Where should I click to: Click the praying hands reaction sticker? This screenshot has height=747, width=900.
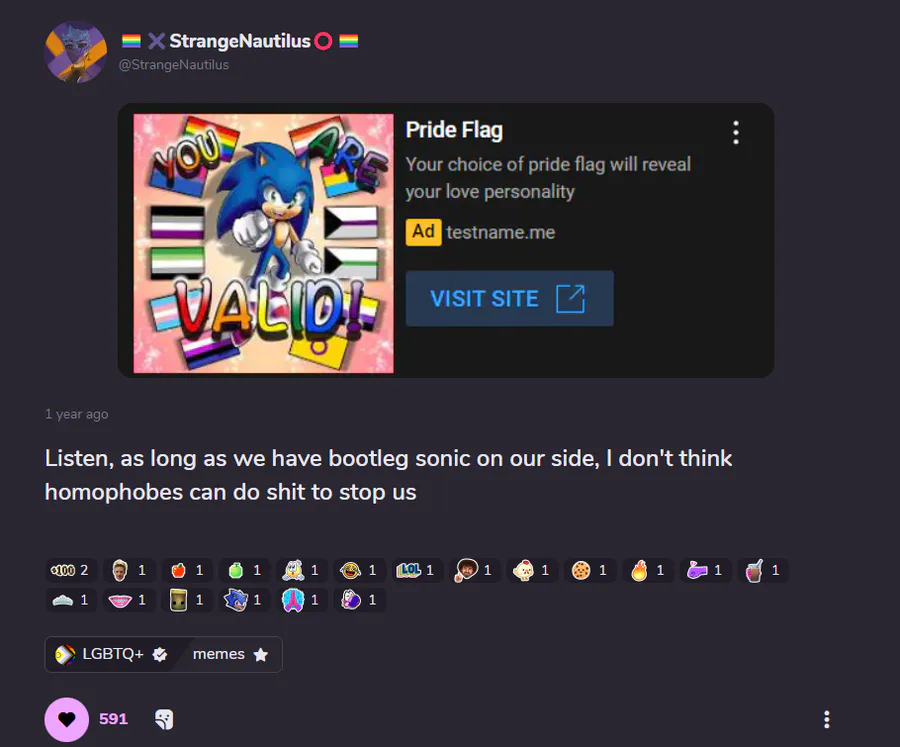pos(302,600)
